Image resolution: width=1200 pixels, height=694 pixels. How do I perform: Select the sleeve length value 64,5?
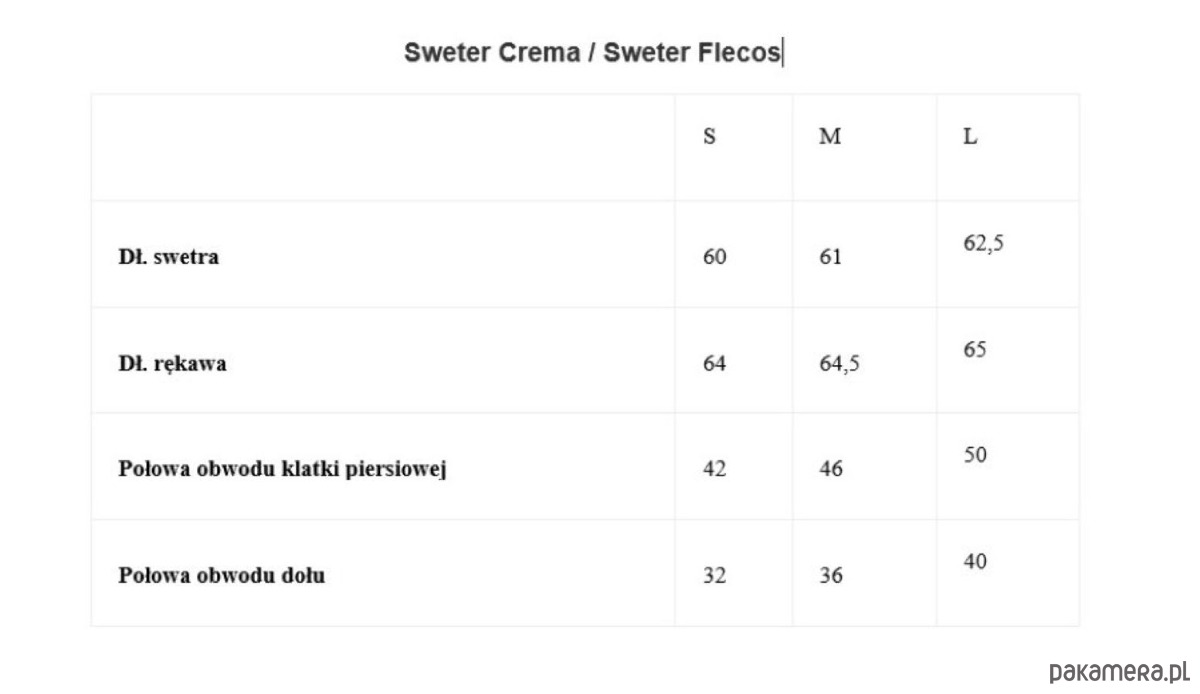coord(839,363)
